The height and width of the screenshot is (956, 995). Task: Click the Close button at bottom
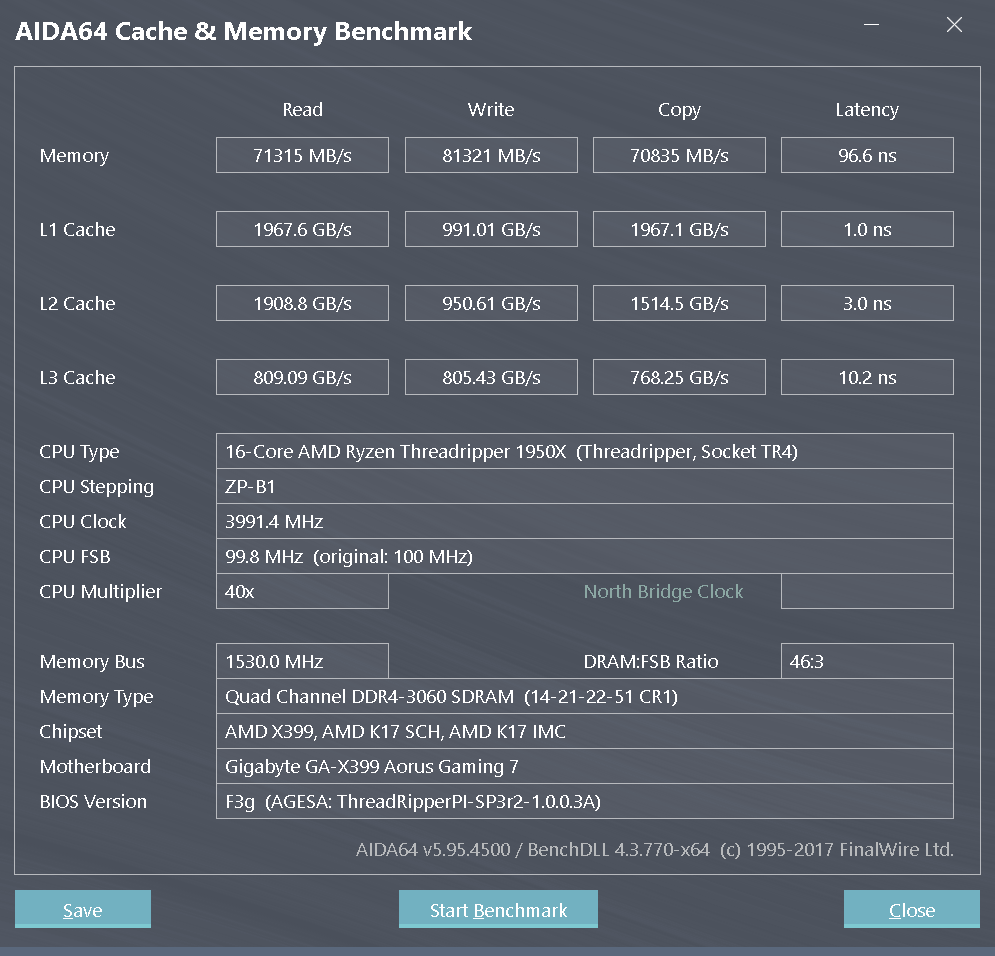[912, 909]
